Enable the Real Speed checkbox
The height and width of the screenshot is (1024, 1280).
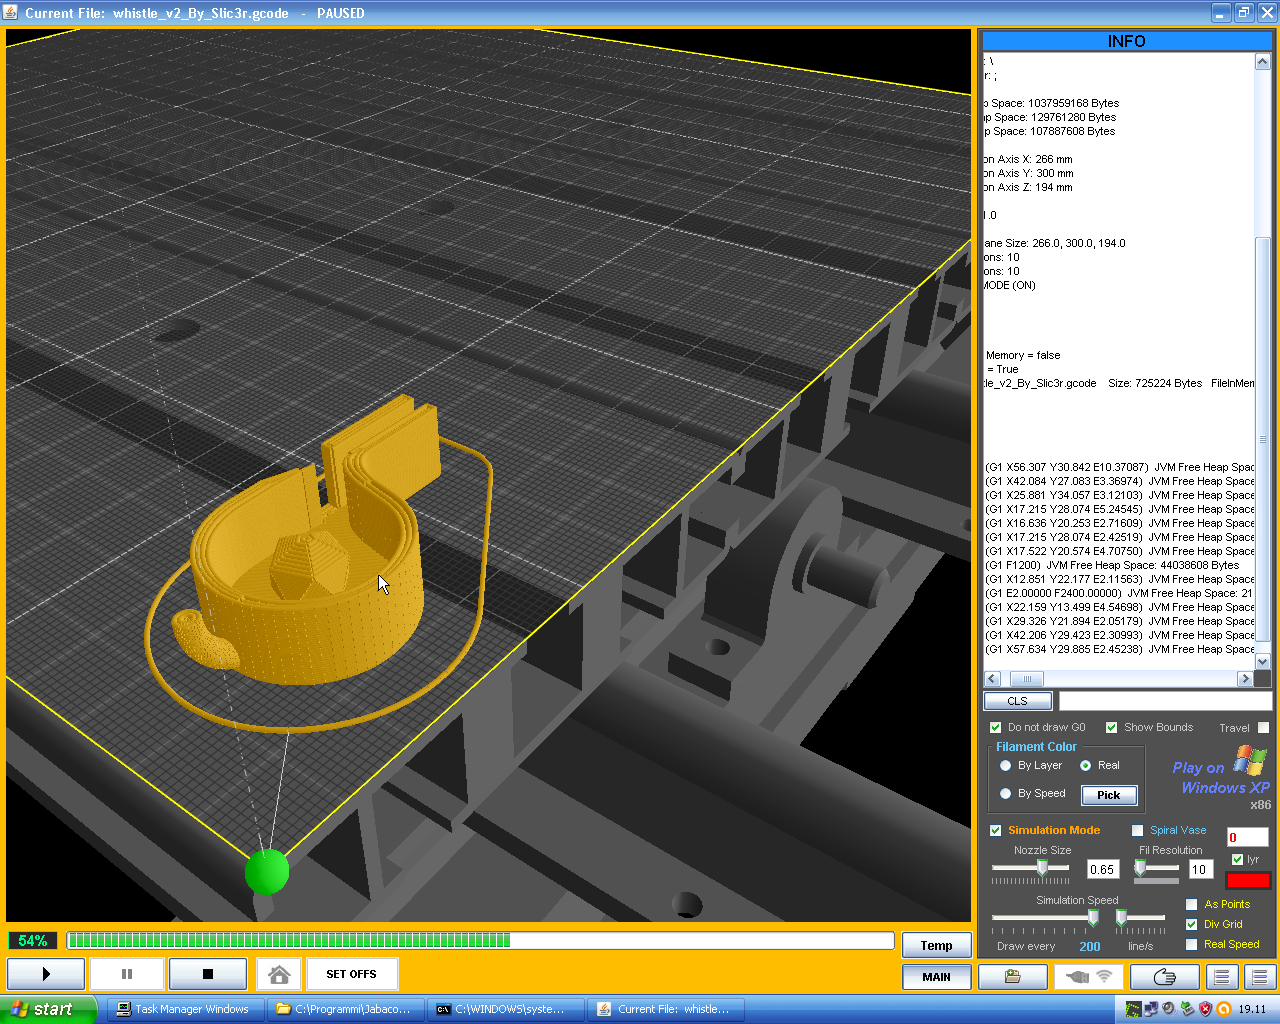pos(1191,945)
